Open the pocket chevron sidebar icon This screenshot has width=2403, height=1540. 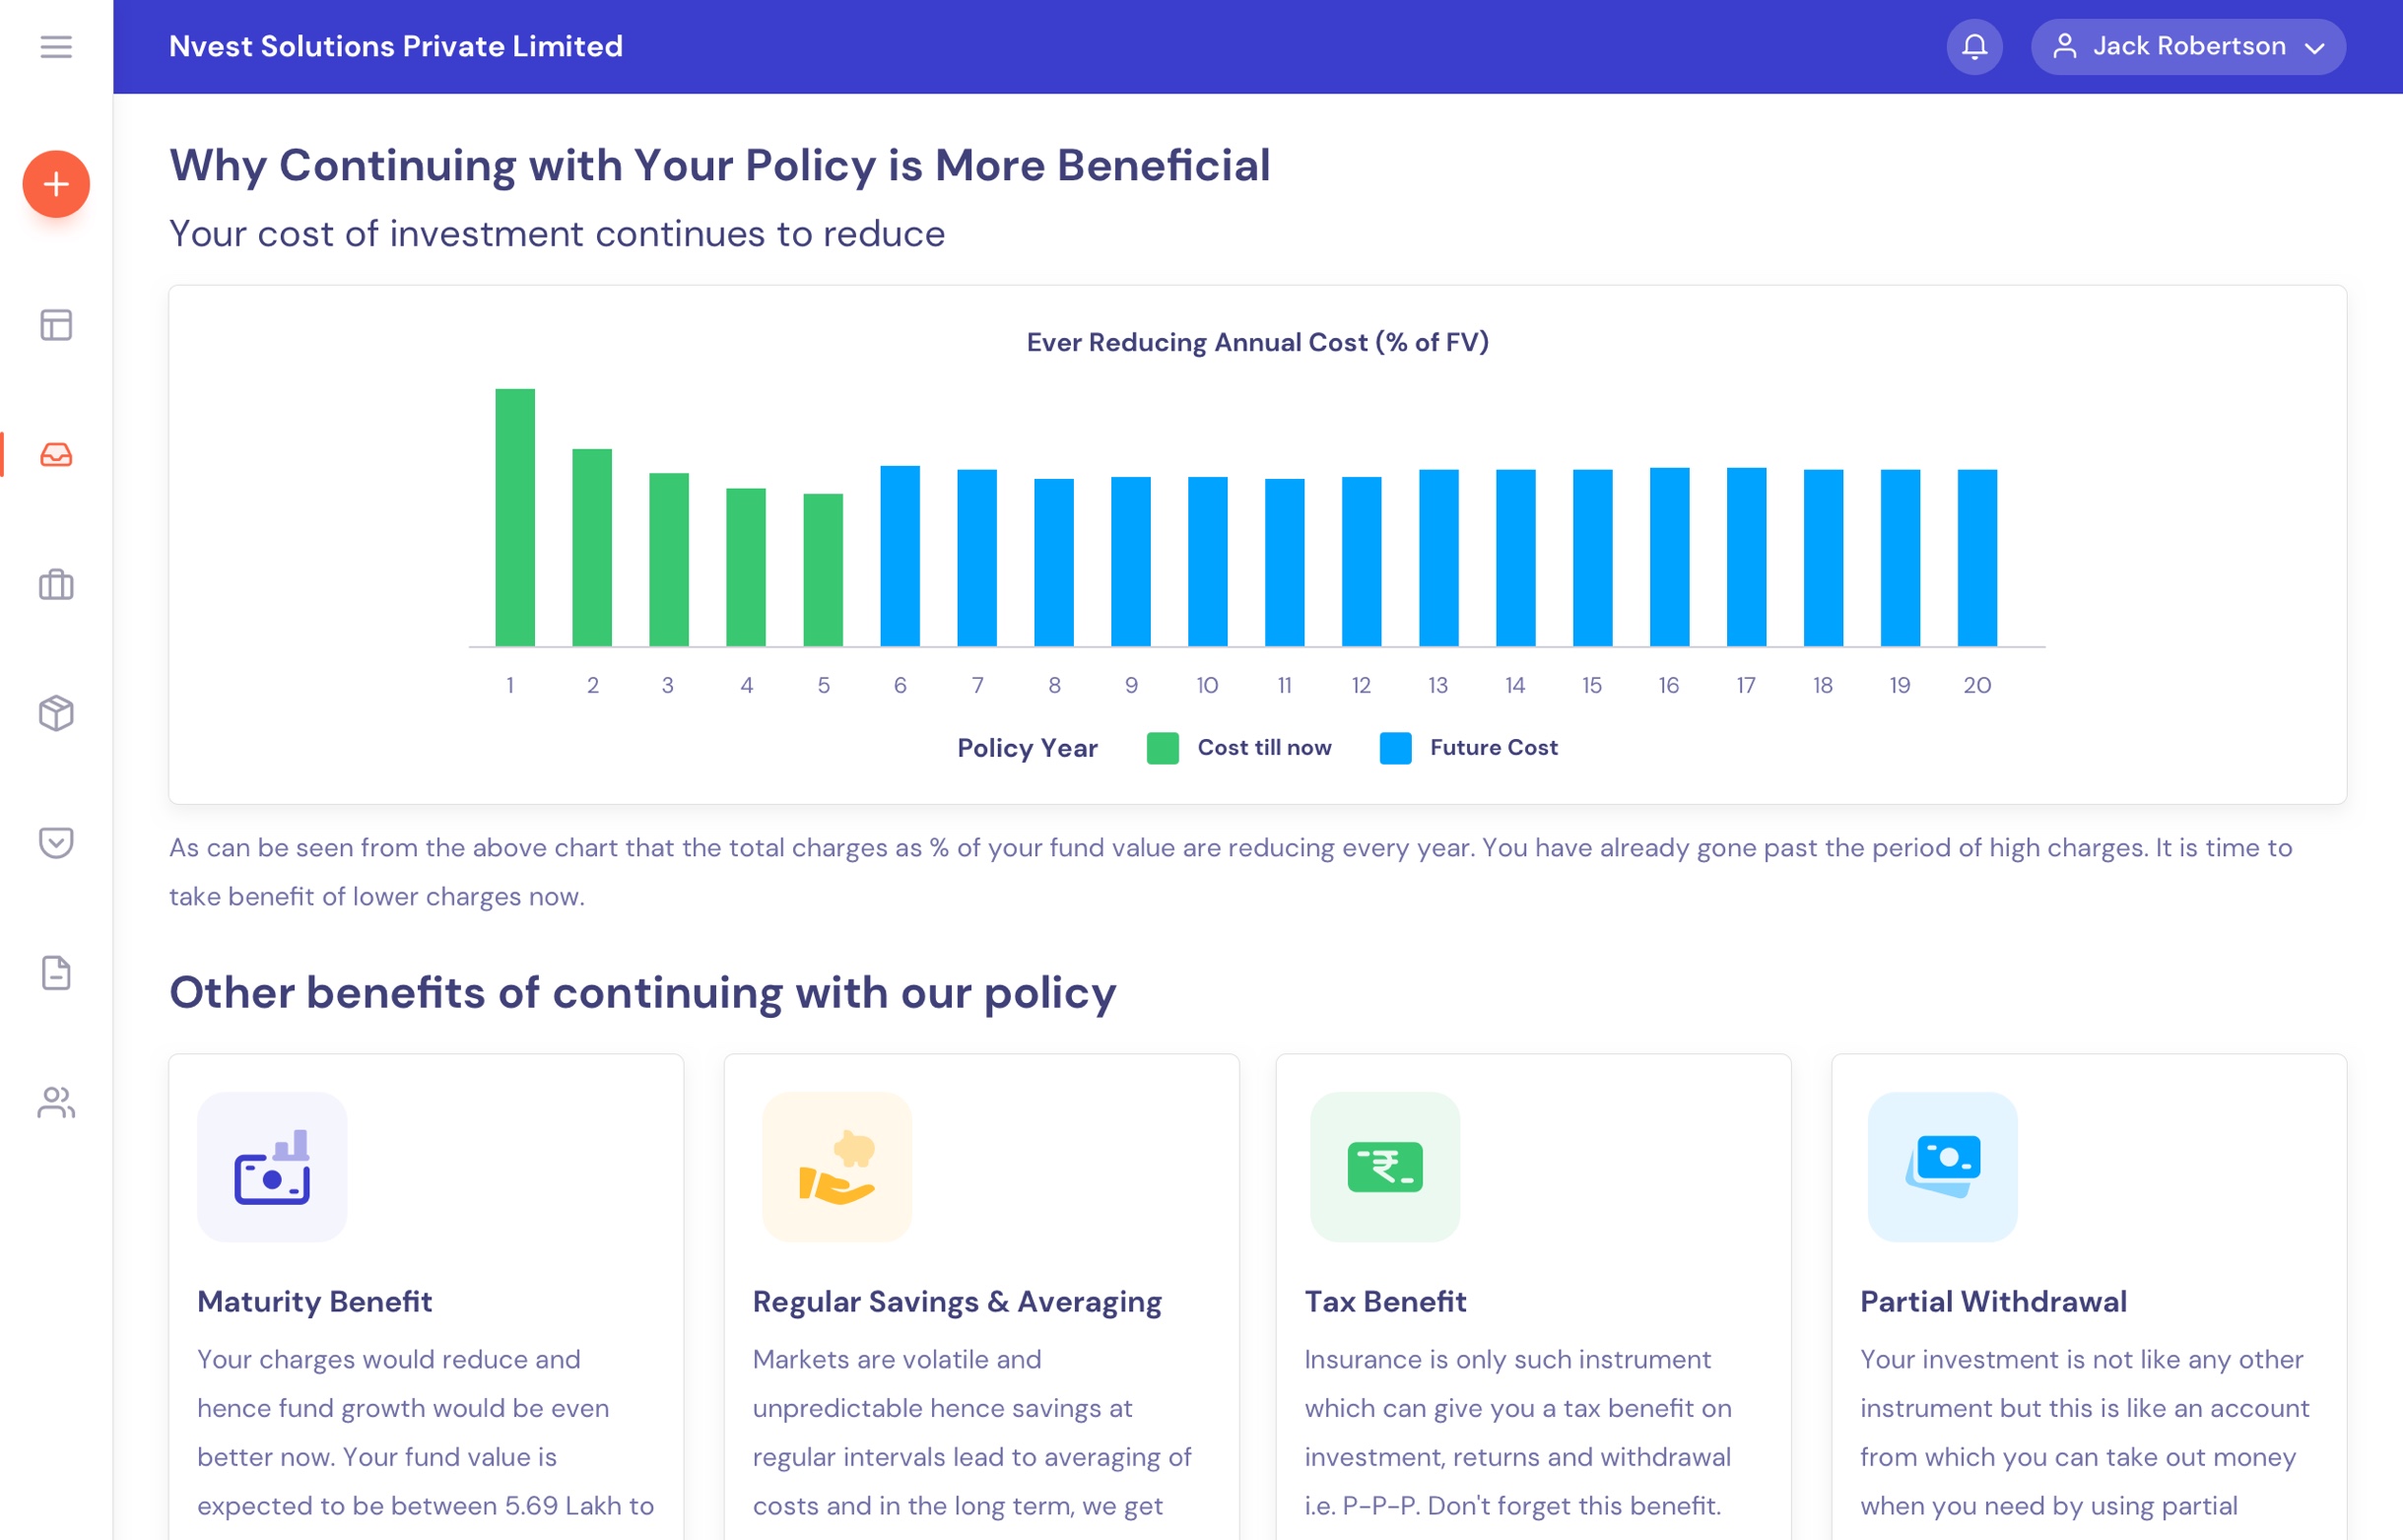coord(56,843)
